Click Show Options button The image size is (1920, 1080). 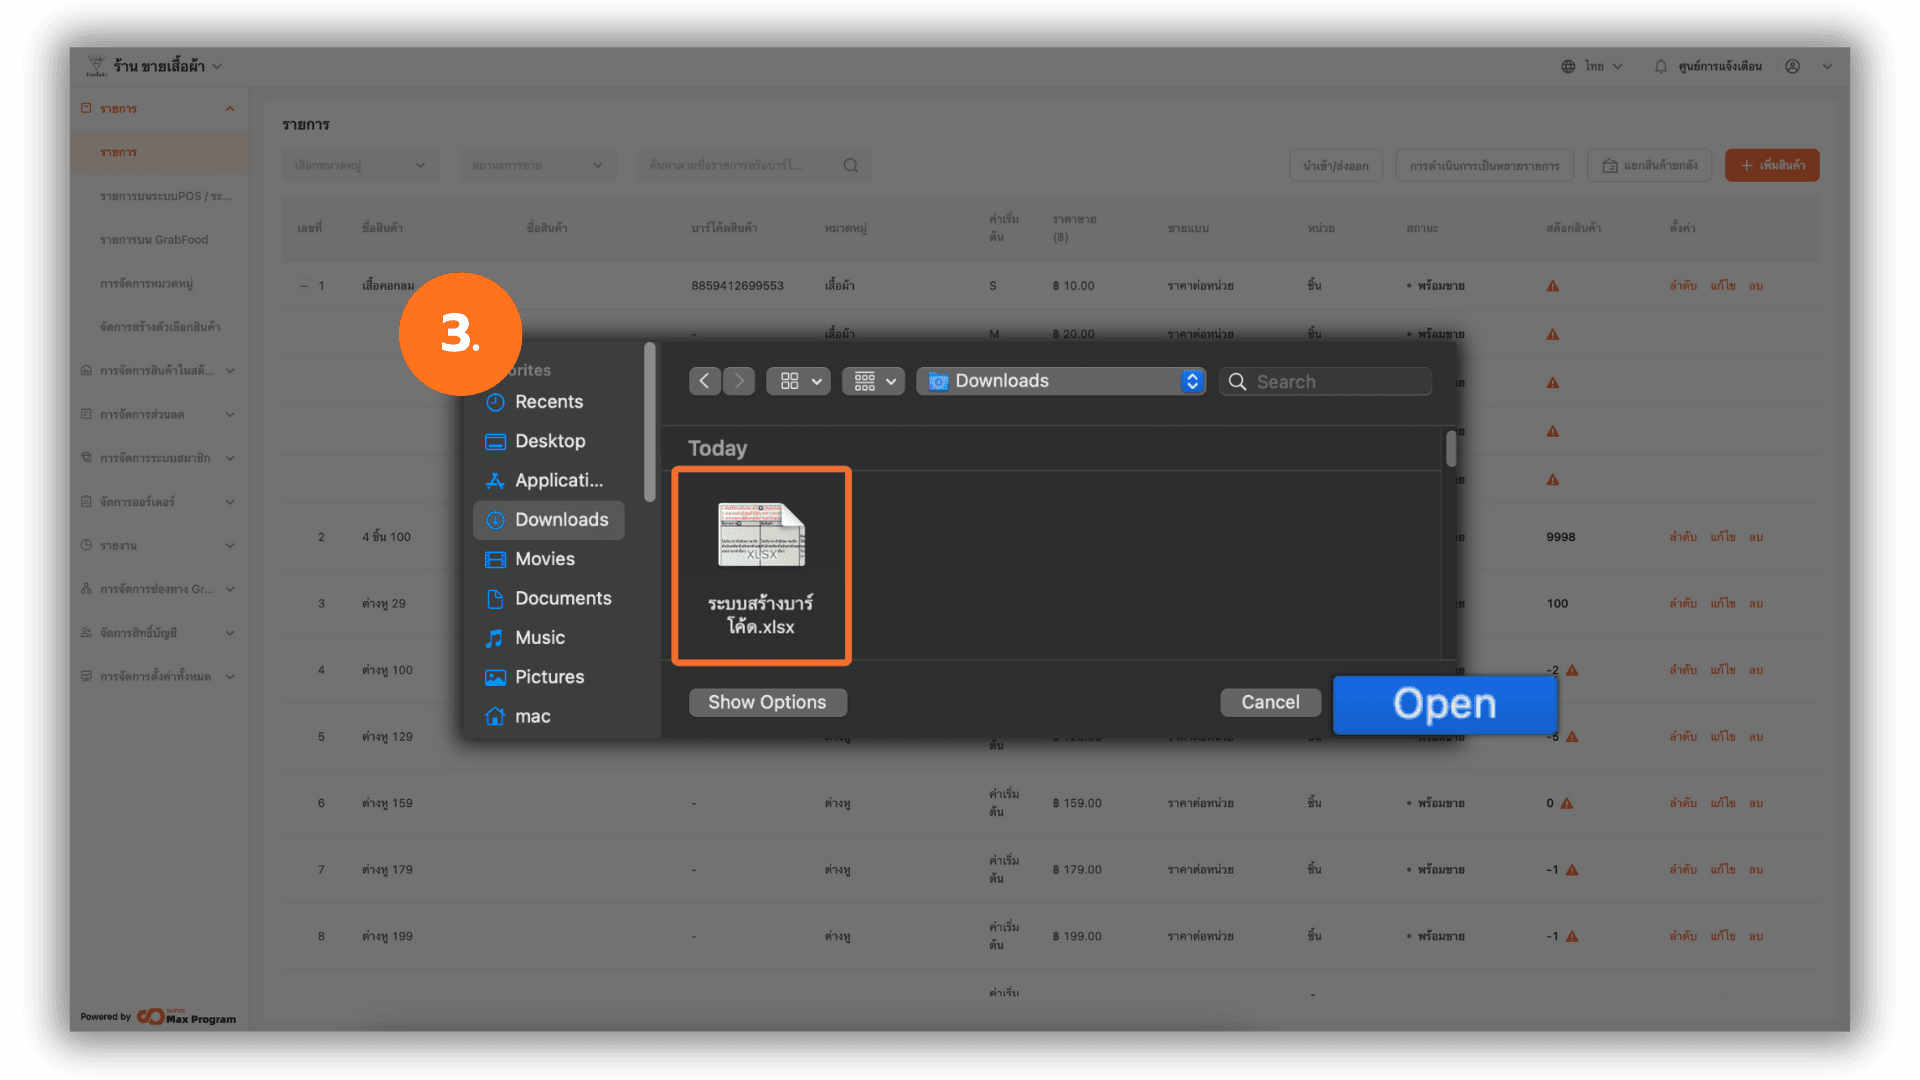point(767,702)
